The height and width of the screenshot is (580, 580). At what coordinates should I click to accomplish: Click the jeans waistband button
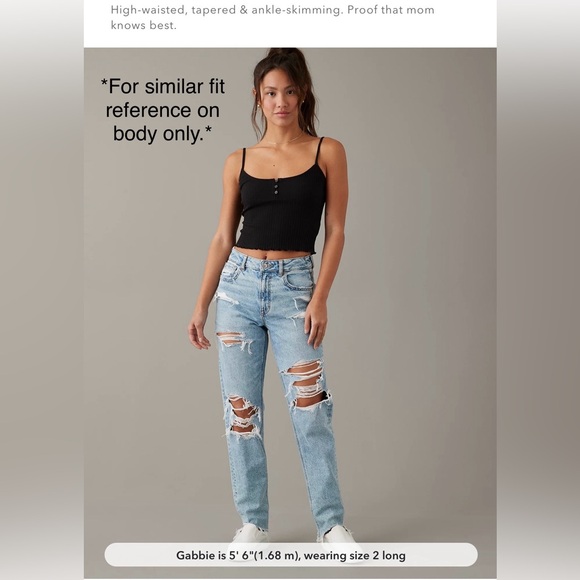point(264,266)
